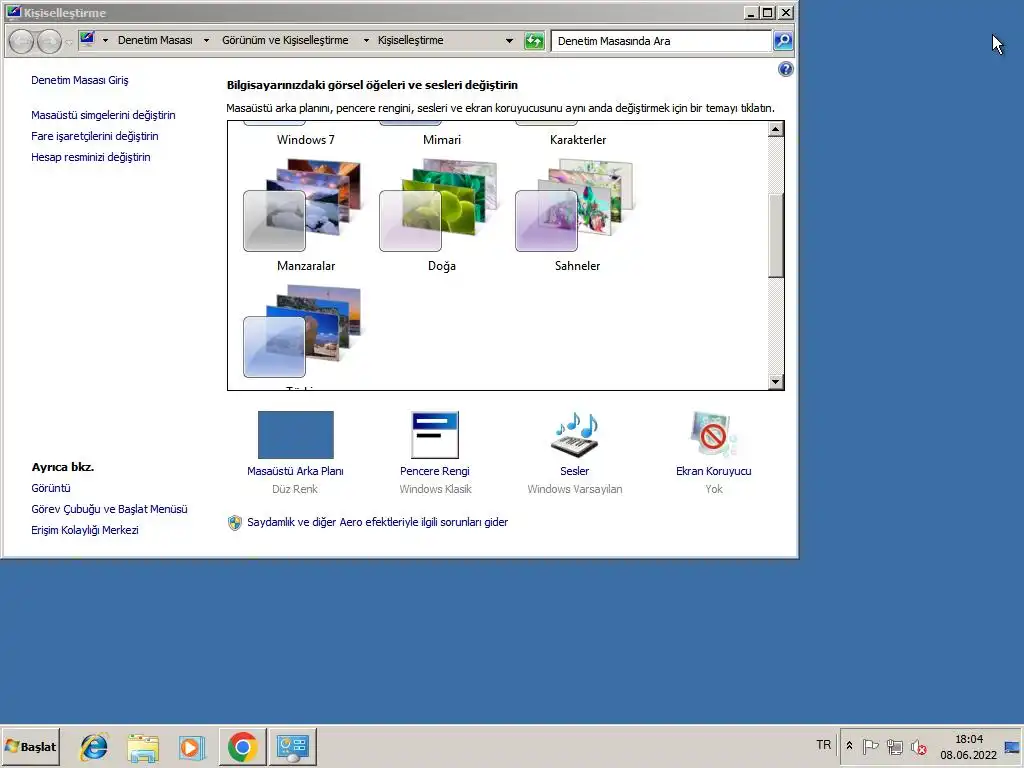Screen dimensions: 1024x768
Task: Open Görüntü link under Ayrıca bkz.
Action: pos(51,488)
